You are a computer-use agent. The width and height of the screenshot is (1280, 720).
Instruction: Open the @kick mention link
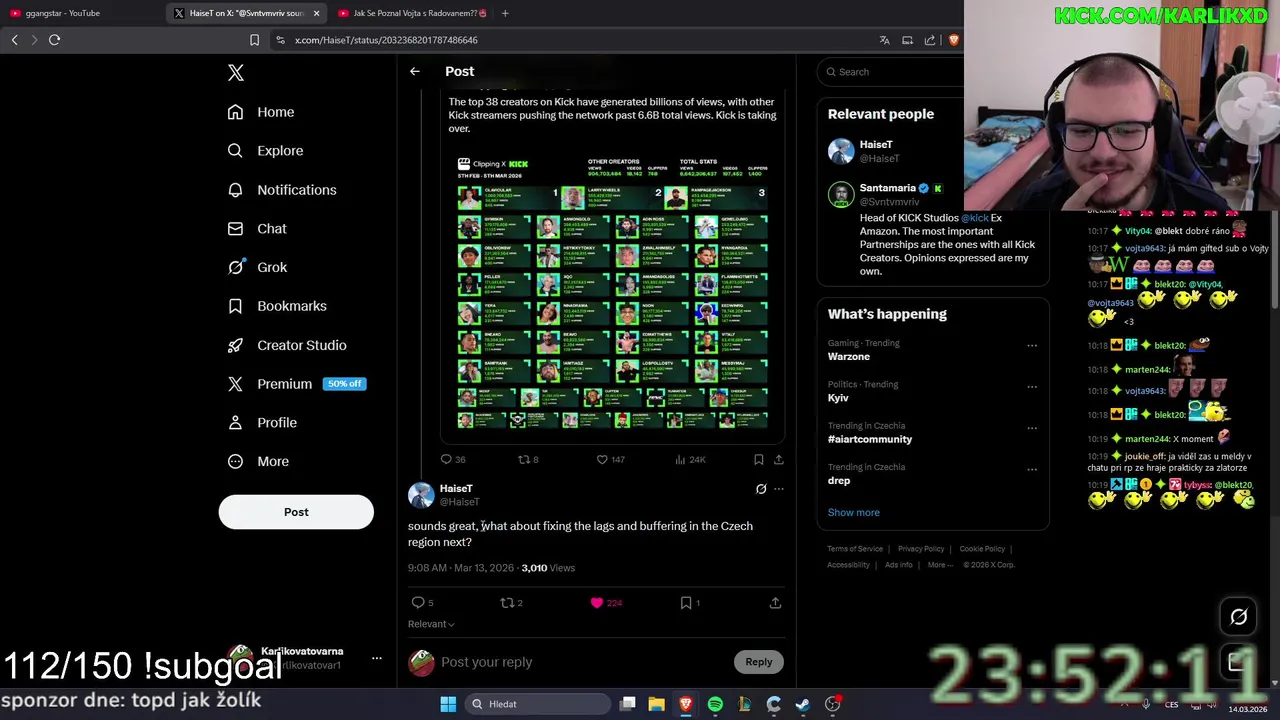(x=975, y=218)
